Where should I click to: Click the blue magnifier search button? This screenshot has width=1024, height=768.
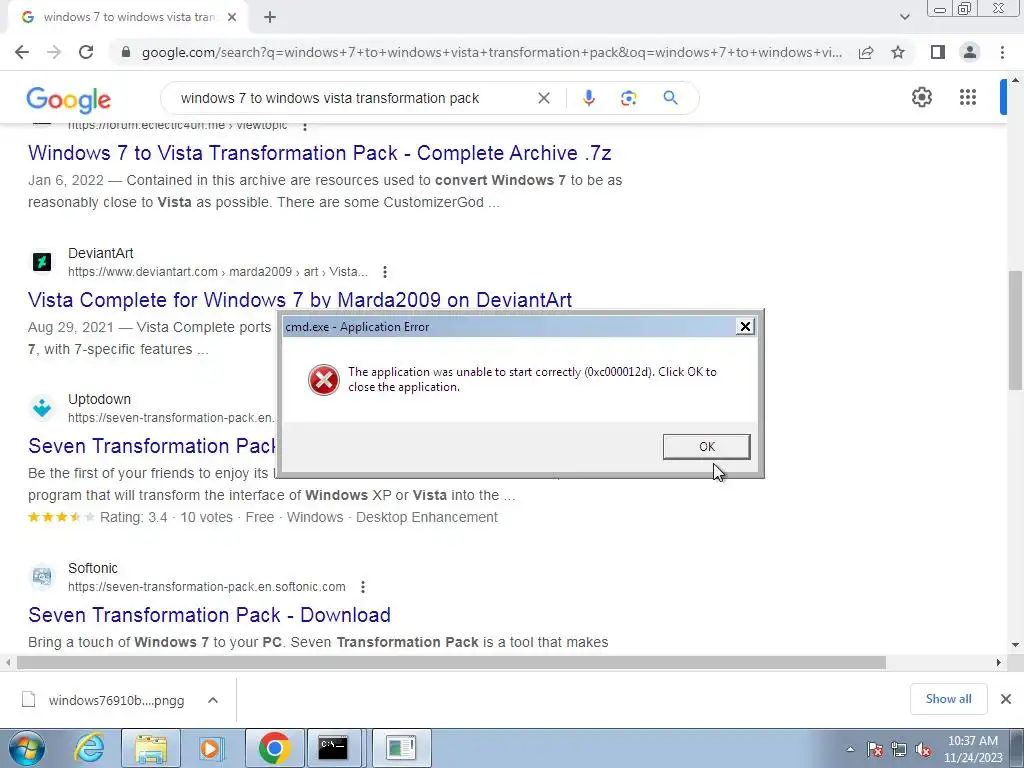pos(670,98)
